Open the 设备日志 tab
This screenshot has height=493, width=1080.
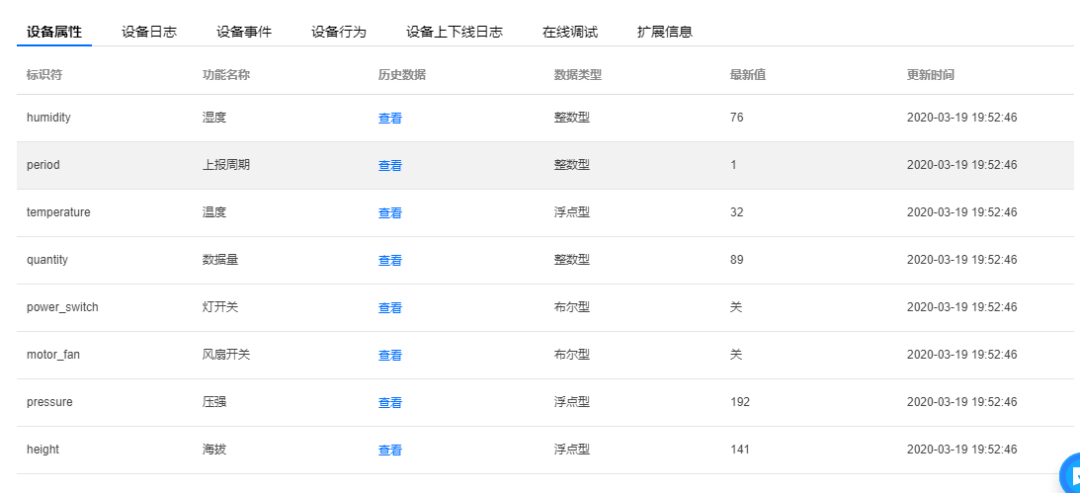pos(149,32)
